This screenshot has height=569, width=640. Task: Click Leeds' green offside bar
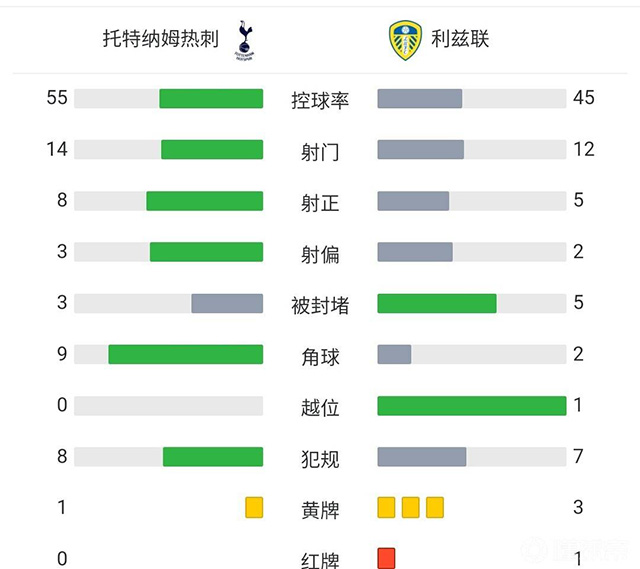[x=471, y=405]
